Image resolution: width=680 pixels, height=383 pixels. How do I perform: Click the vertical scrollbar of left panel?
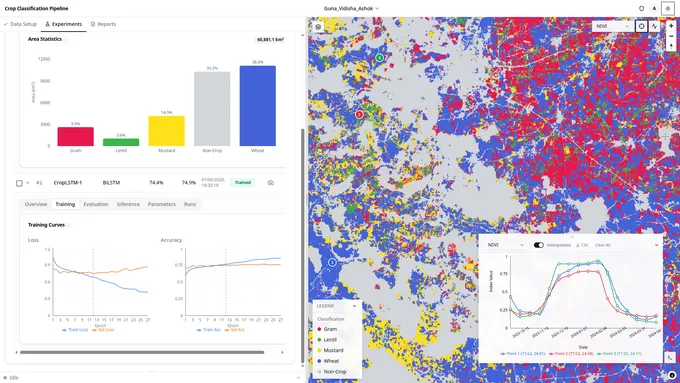point(303,245)
